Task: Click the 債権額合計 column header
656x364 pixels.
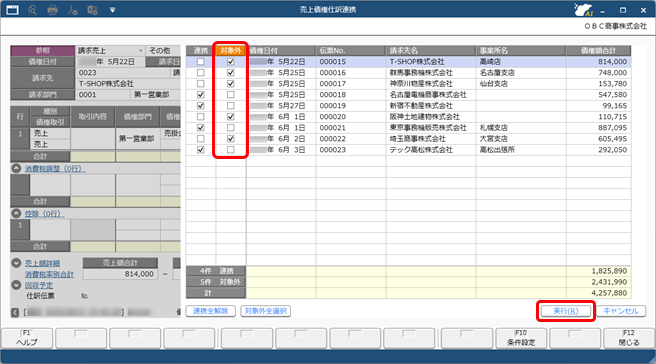Action: pos(598,51)
